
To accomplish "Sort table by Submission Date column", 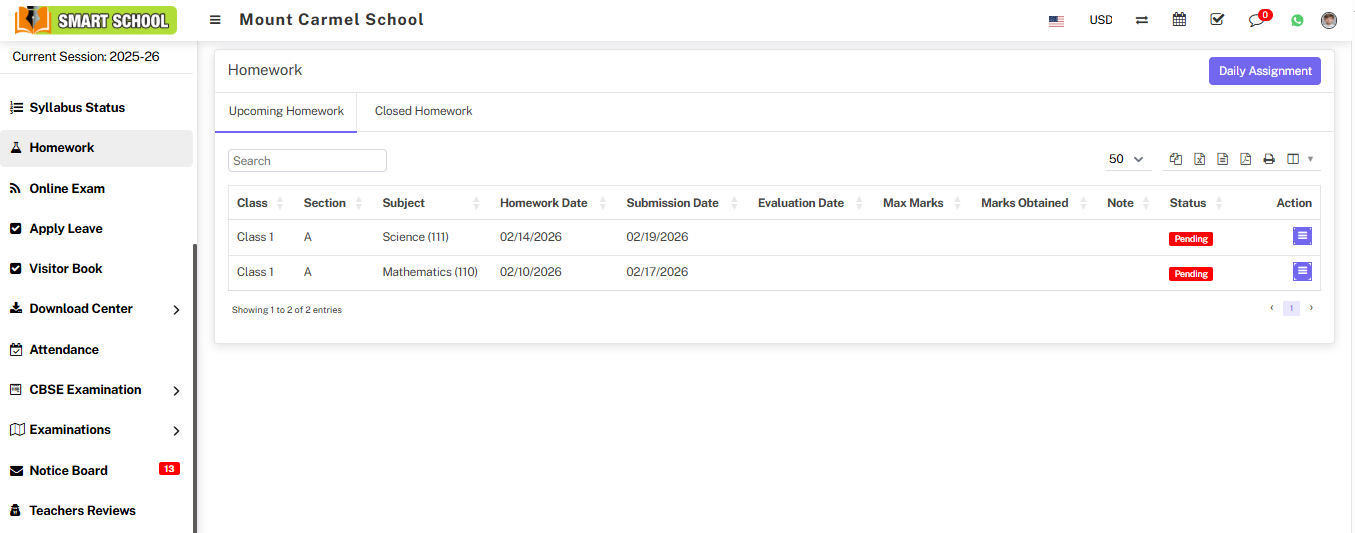I will (672, 203).
